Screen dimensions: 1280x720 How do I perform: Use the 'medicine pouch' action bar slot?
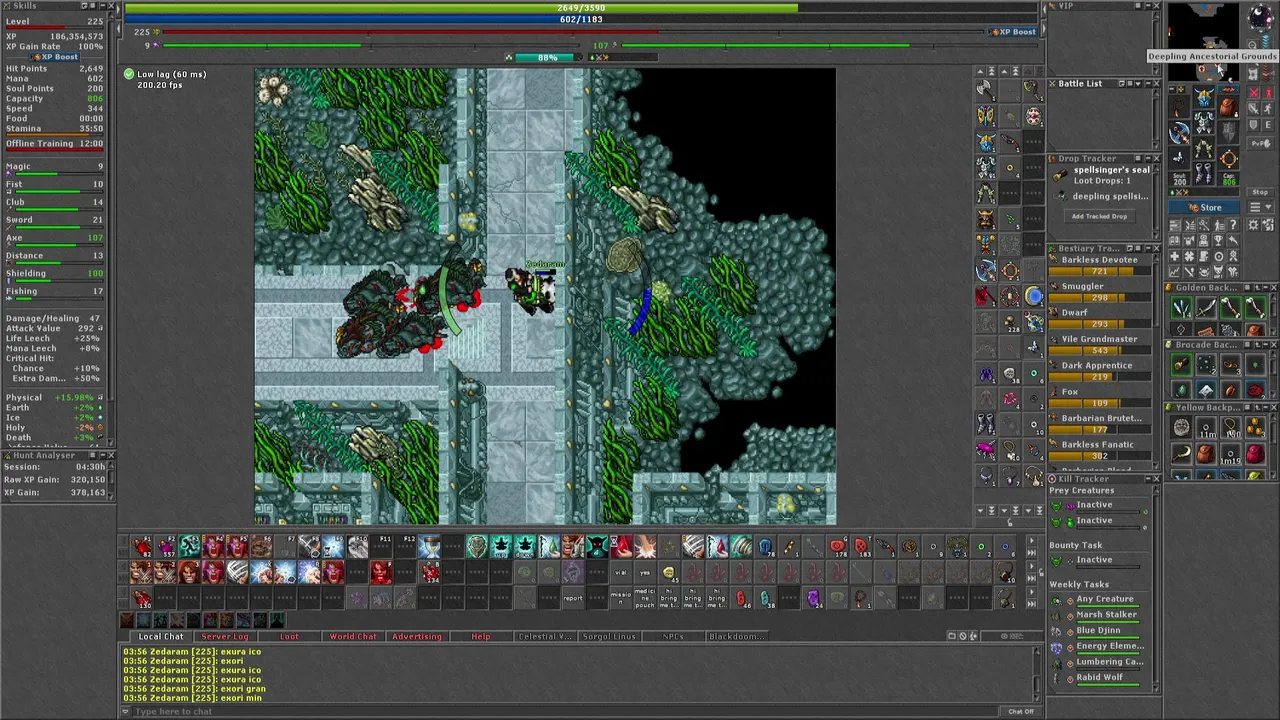pyautogui.click(x=645, y=598)
